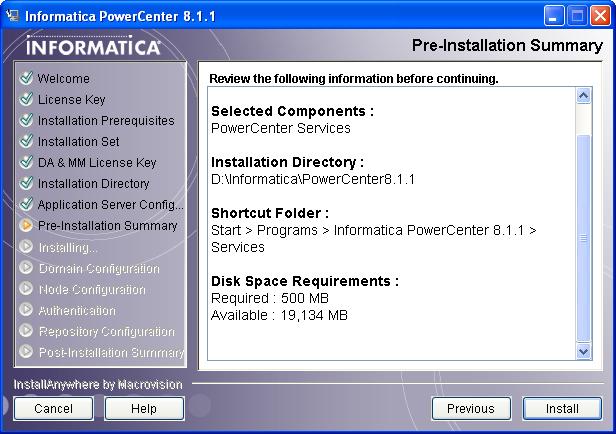Select the Authentication step label

tap(77, 311)
